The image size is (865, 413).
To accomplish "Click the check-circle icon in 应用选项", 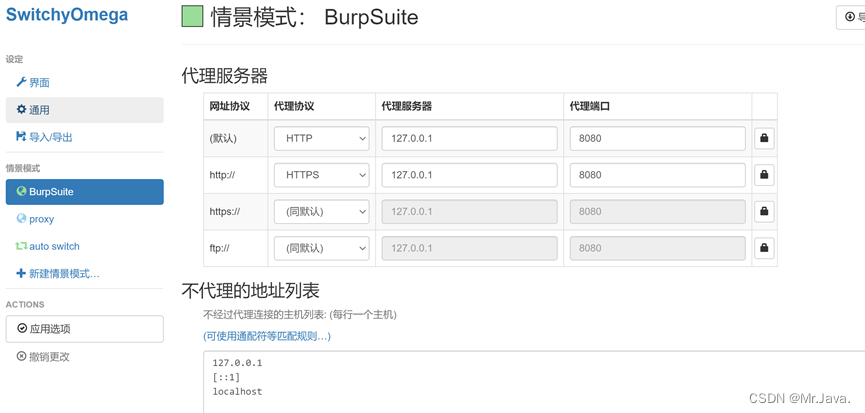I will pyautogui.click(x=22, y=329).
